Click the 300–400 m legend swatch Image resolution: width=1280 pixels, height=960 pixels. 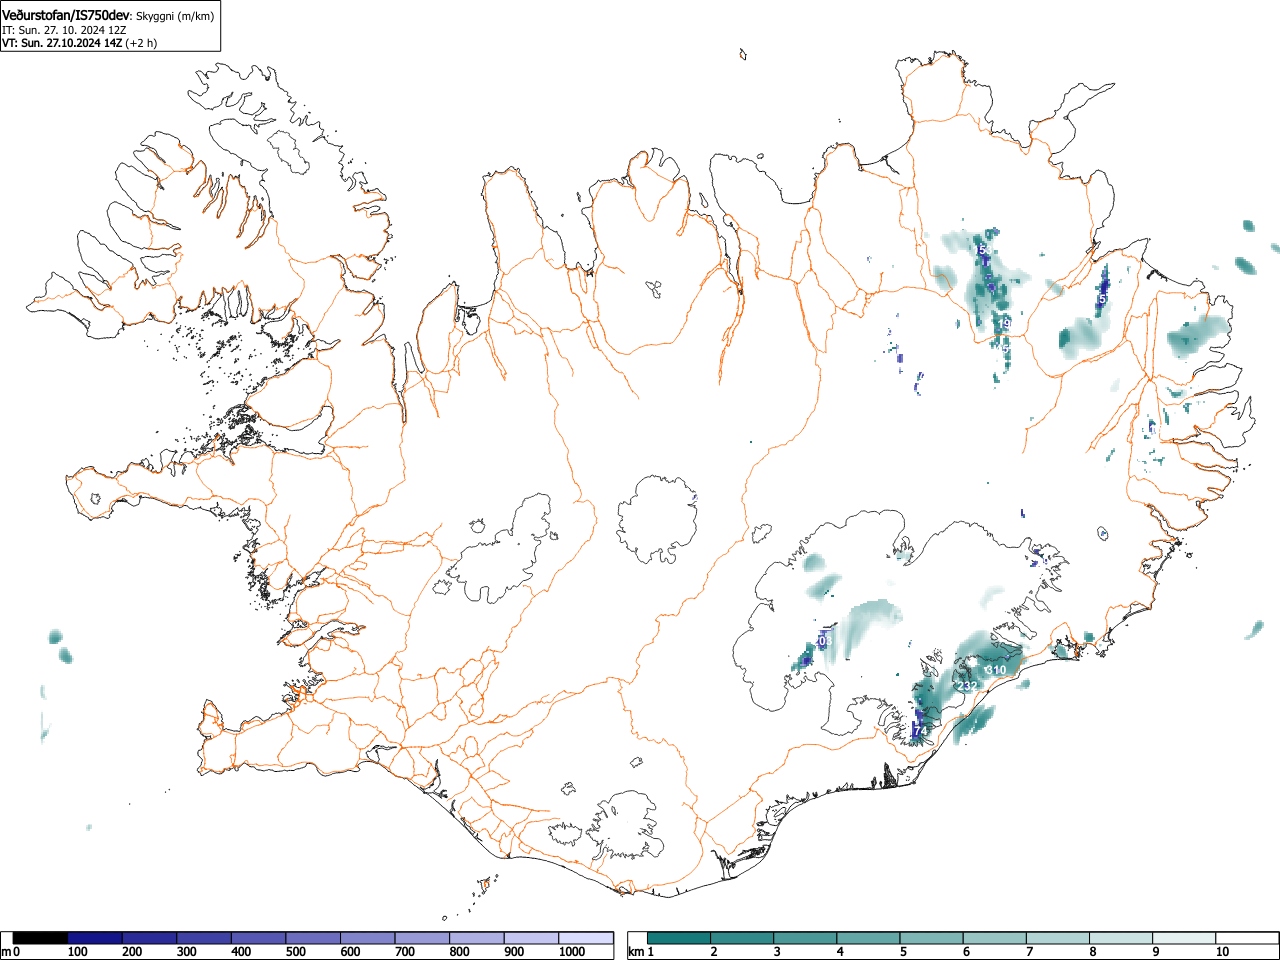204,938
